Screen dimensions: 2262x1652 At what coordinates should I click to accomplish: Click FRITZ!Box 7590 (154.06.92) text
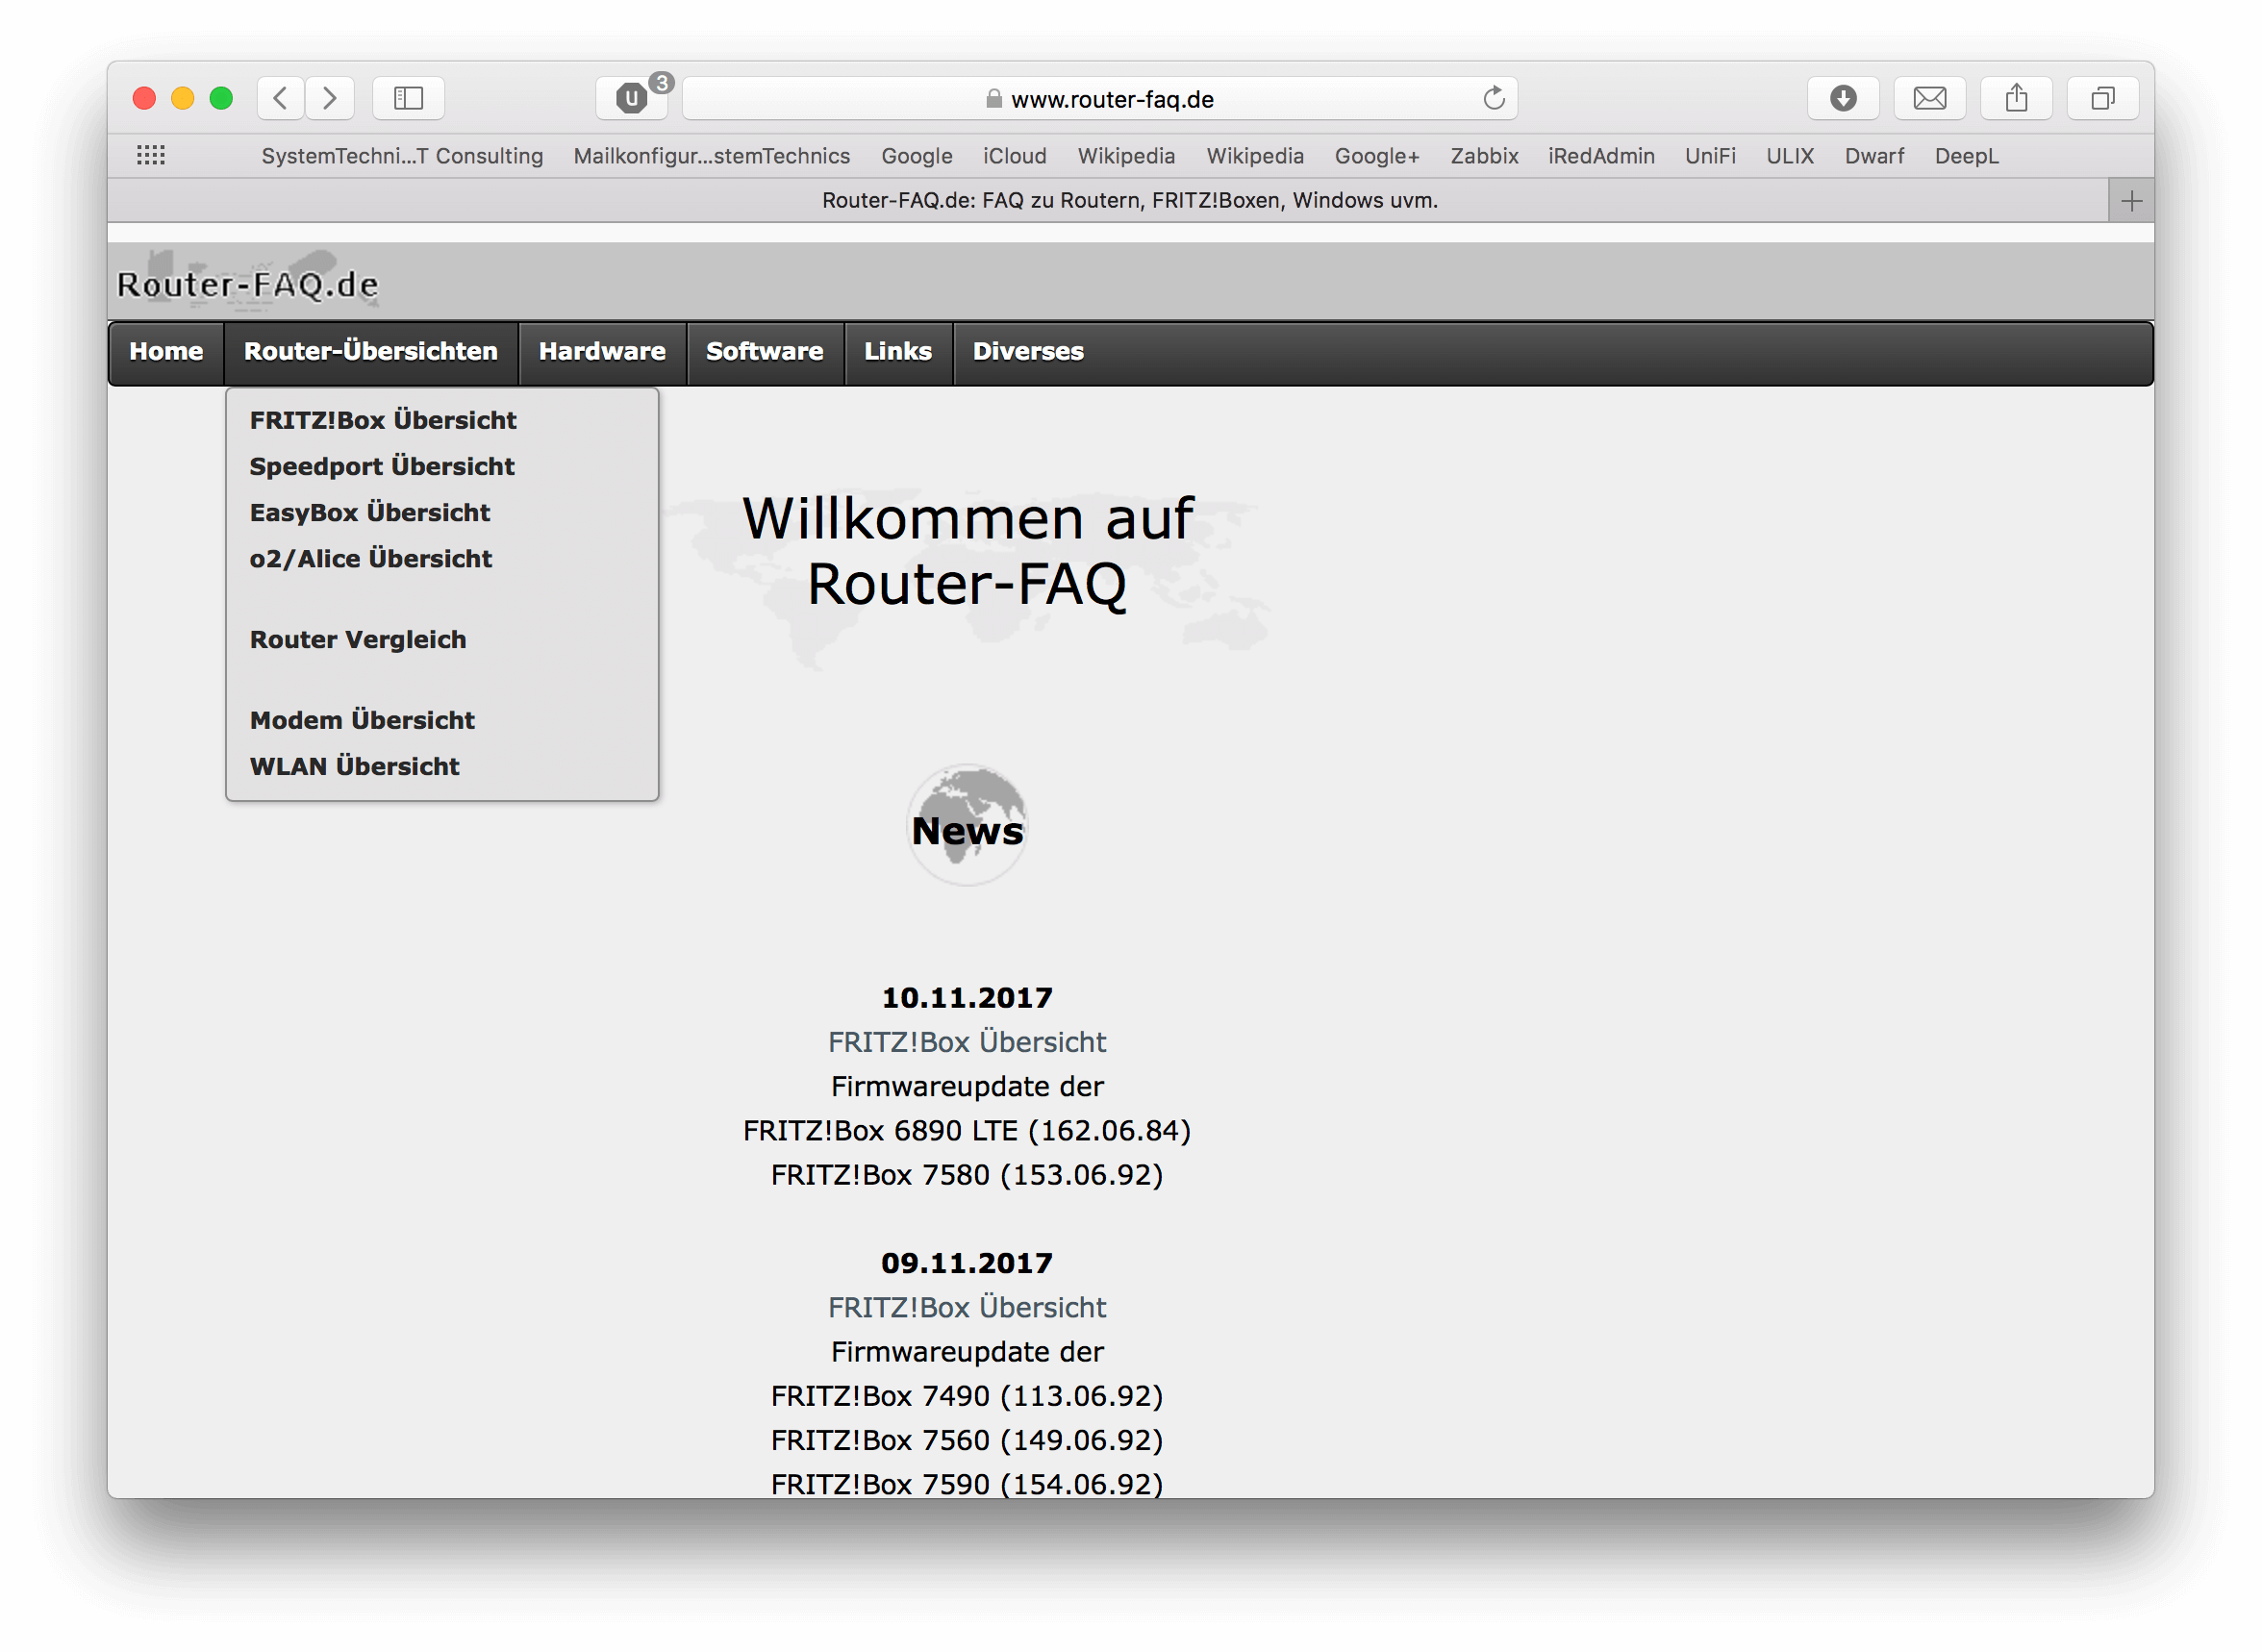coord(967,1483)
